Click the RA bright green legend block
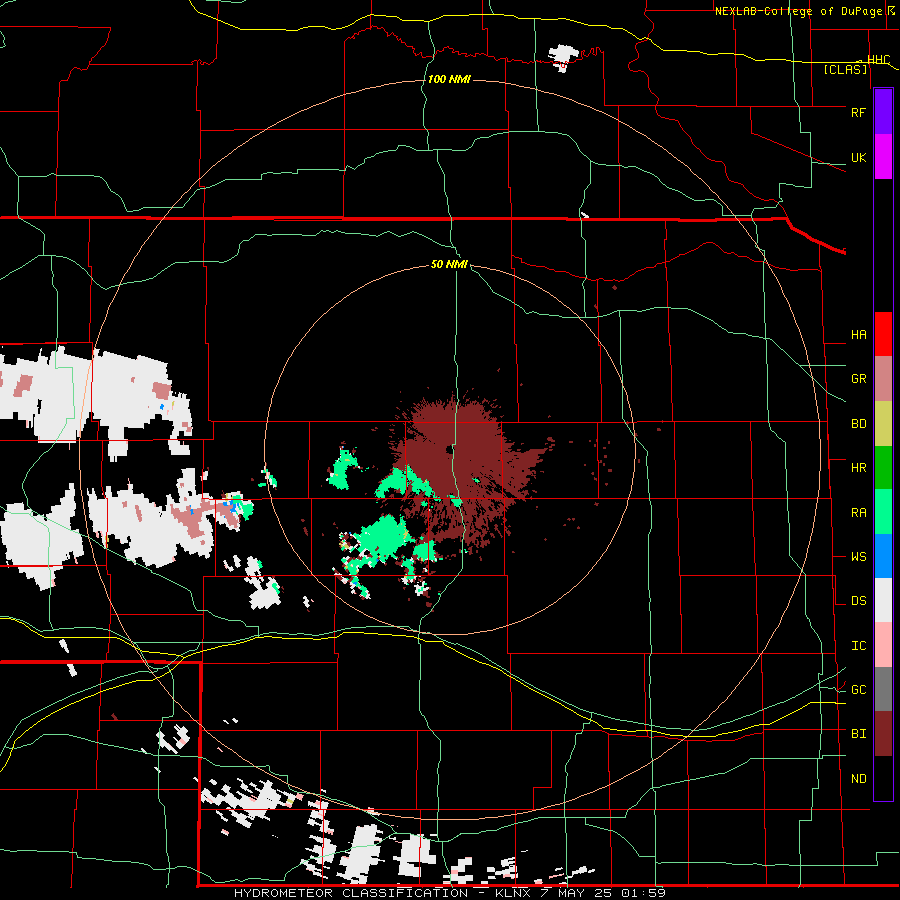The width and height of the screenshot is (900, 900). click(883, 512)
